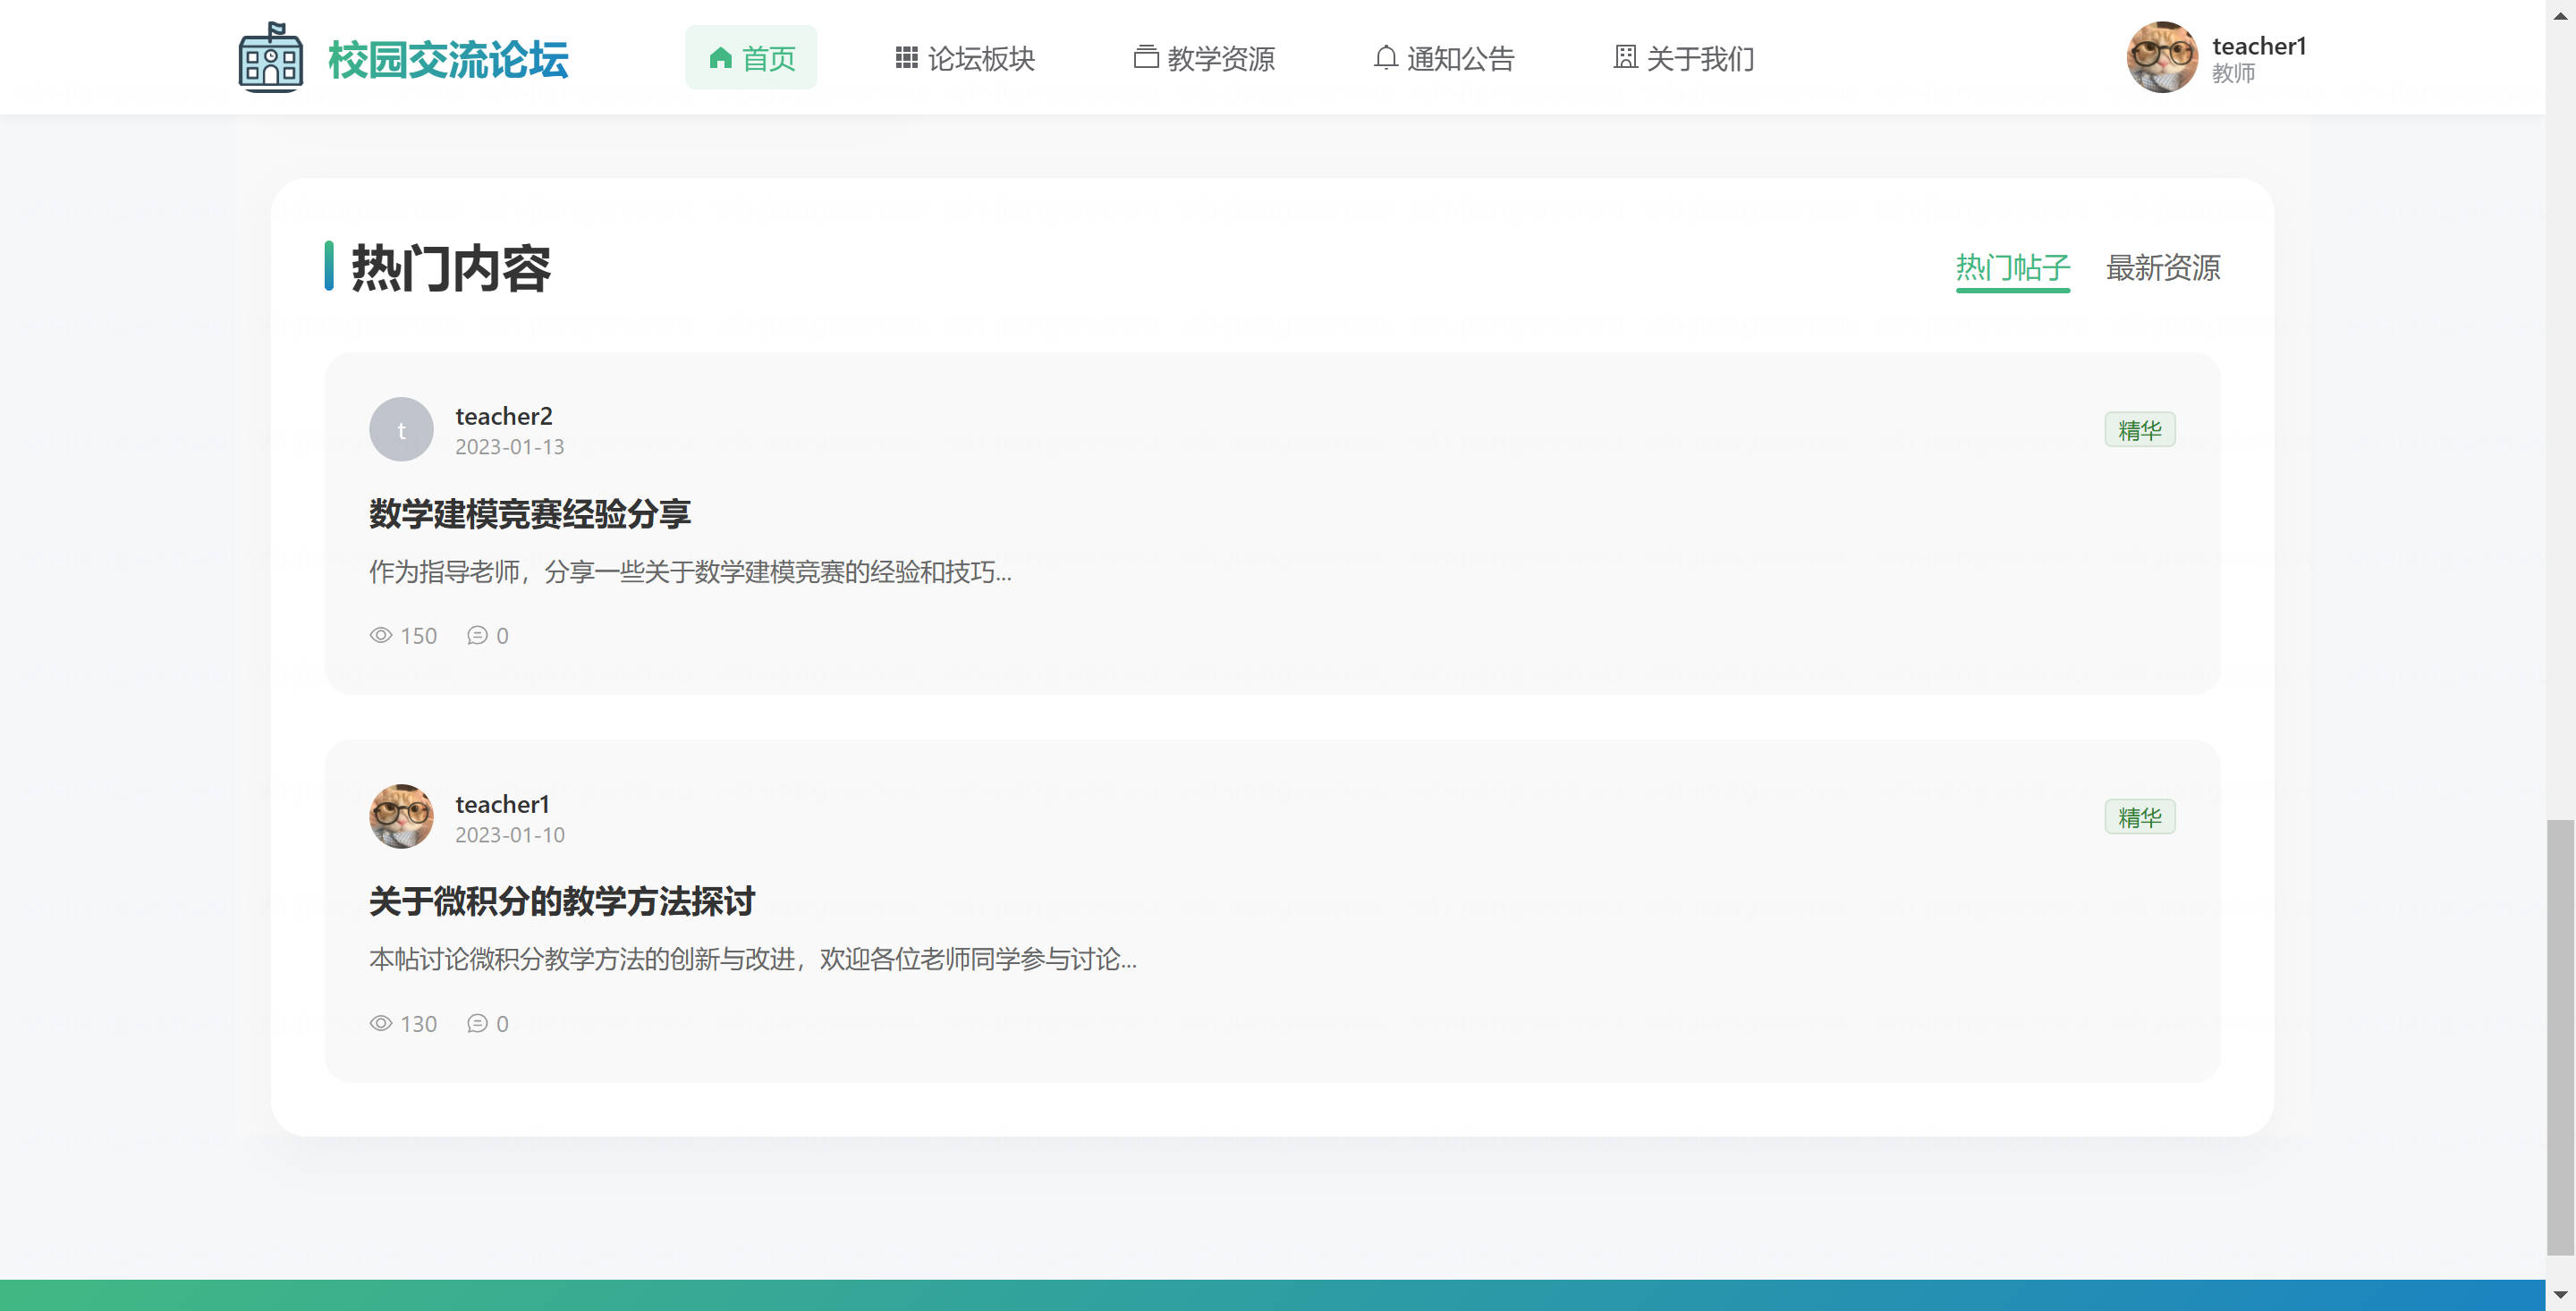Image resolution: width=2576 pixels, height=1311 pixels.
Task: Click the home icon in navigation
Action: (720, 58)
